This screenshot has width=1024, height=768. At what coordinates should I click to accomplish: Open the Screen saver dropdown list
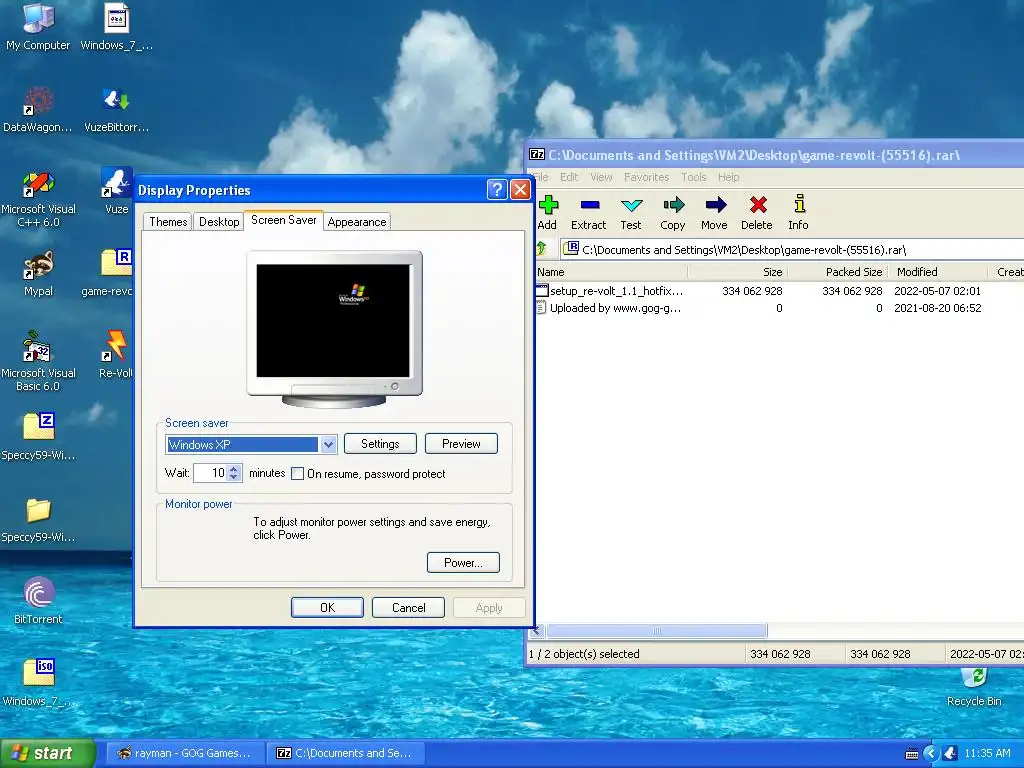(328, 445)
